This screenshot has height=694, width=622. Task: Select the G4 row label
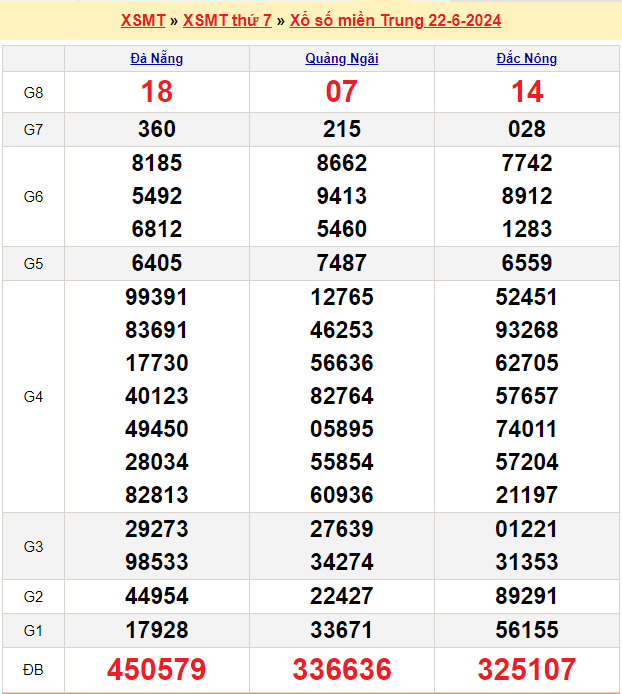pyautogui.click(x=33, y=397)
